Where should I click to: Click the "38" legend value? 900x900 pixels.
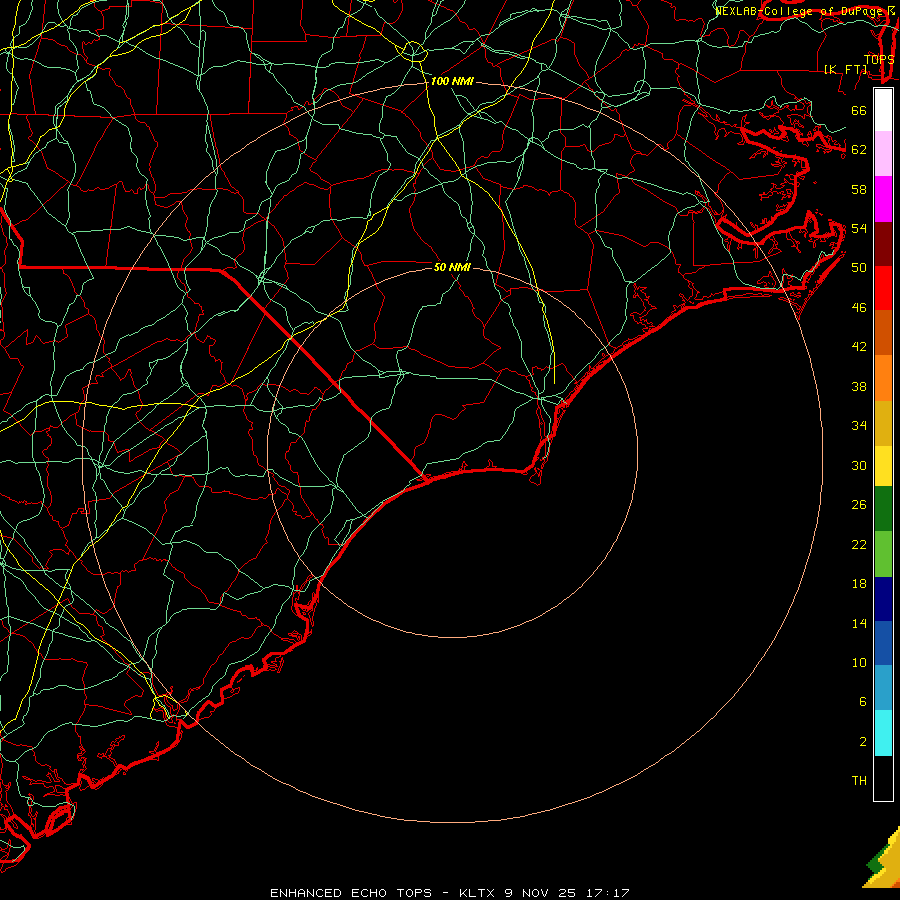pos(859,387)
